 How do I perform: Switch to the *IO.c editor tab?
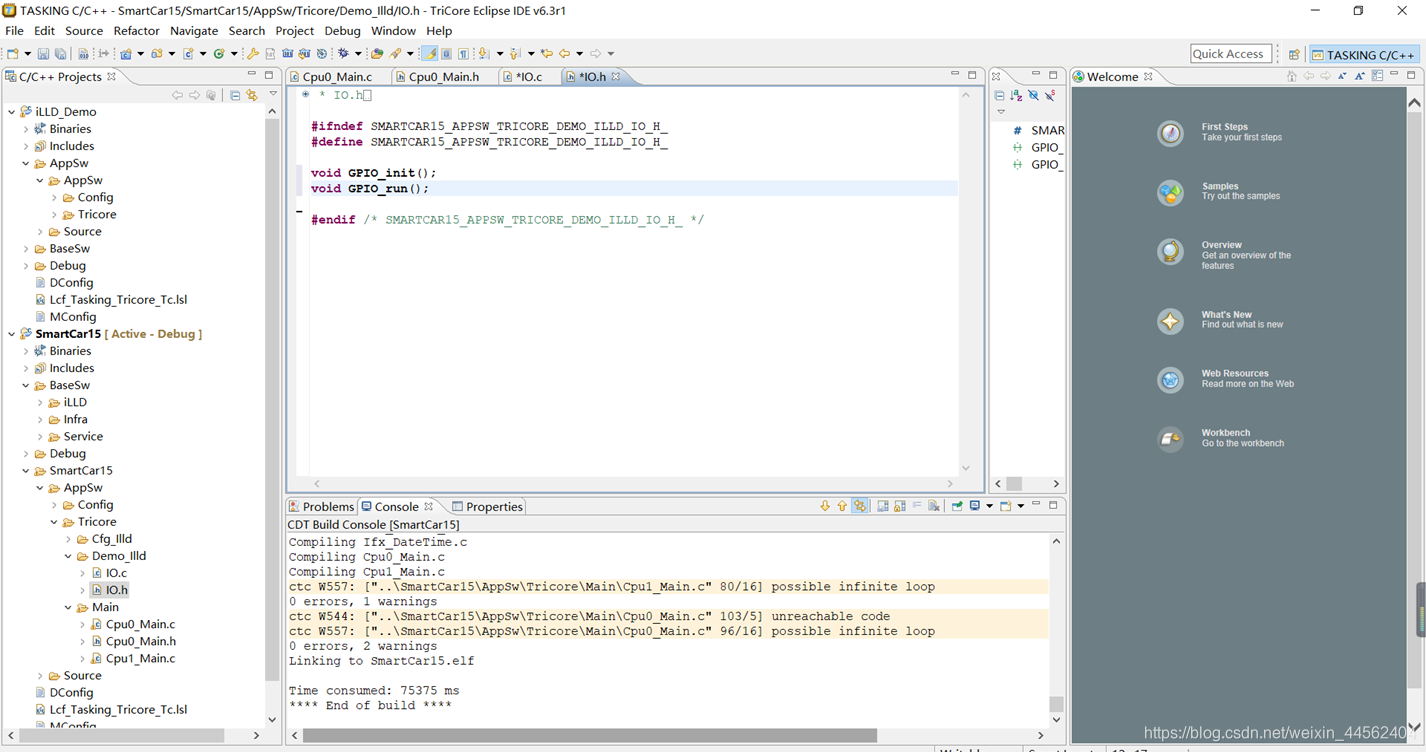click(528, 77)
